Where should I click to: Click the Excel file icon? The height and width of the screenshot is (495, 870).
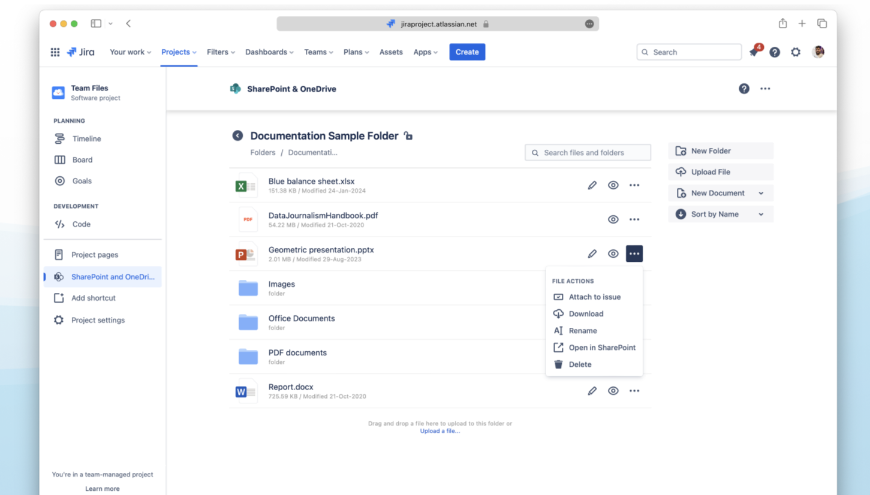tap(246, 186)
